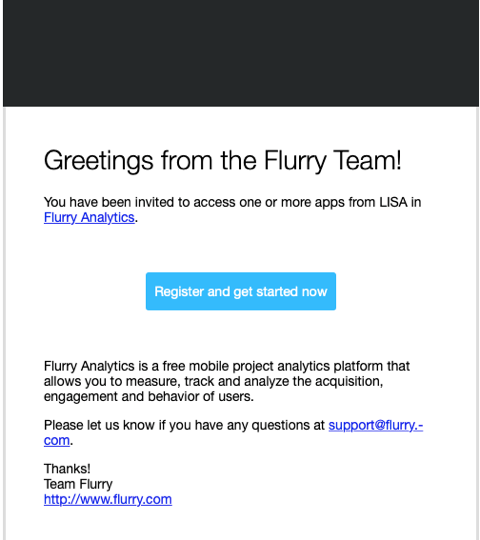Open the support@flurry. email link

[376, 425]
